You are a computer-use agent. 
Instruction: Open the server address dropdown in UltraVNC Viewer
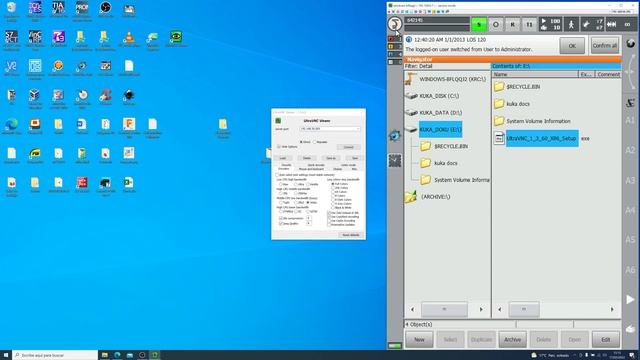coord(358,129)
